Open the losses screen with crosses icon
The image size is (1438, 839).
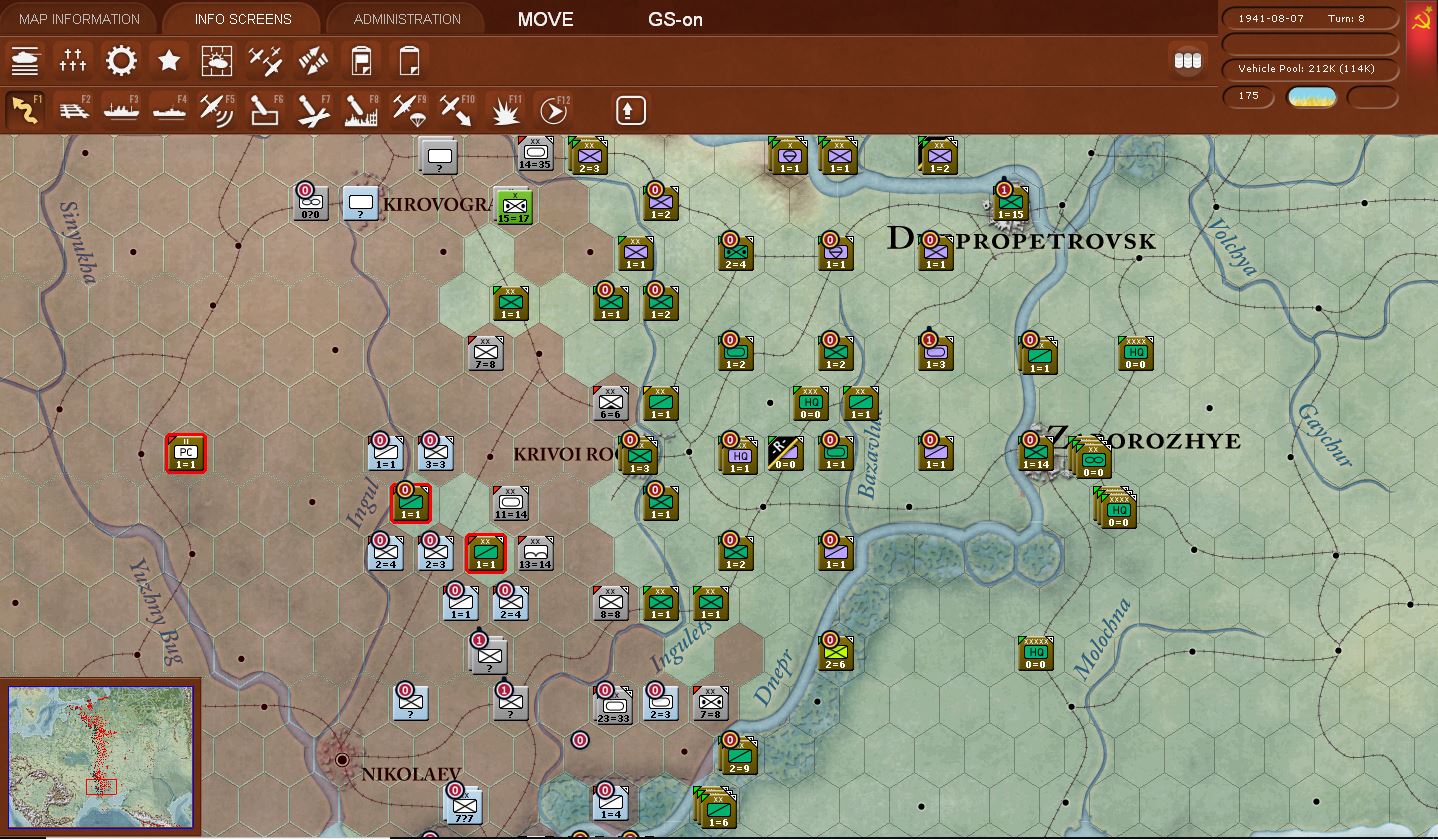click(72, 61)
